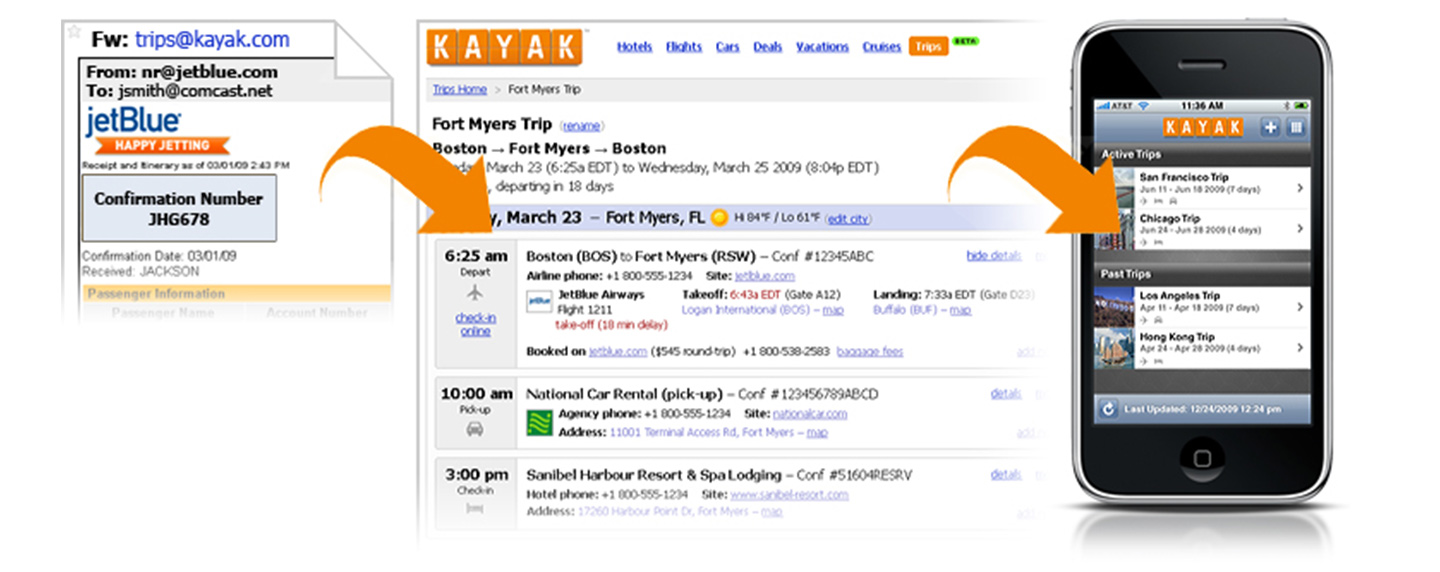The height and width of the screenshot is (572, 1440).
Task: Tap the KAYAK logo in the phone app
Action: 1202,127
